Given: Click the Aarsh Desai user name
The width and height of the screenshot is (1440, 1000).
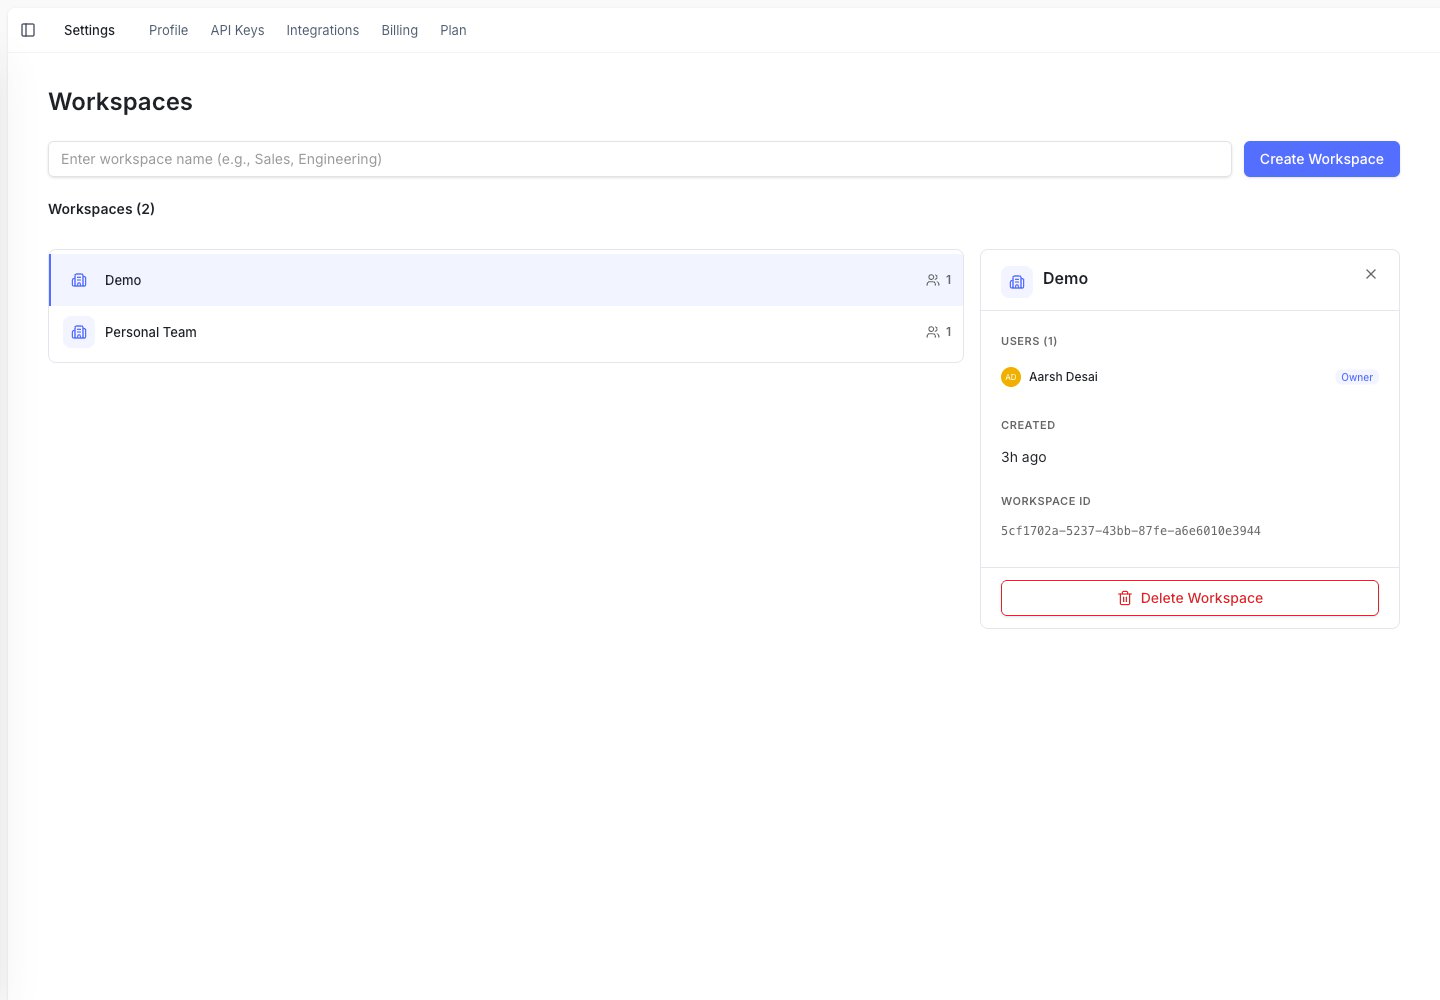Looking at the screenshot, I should 1063,377.
